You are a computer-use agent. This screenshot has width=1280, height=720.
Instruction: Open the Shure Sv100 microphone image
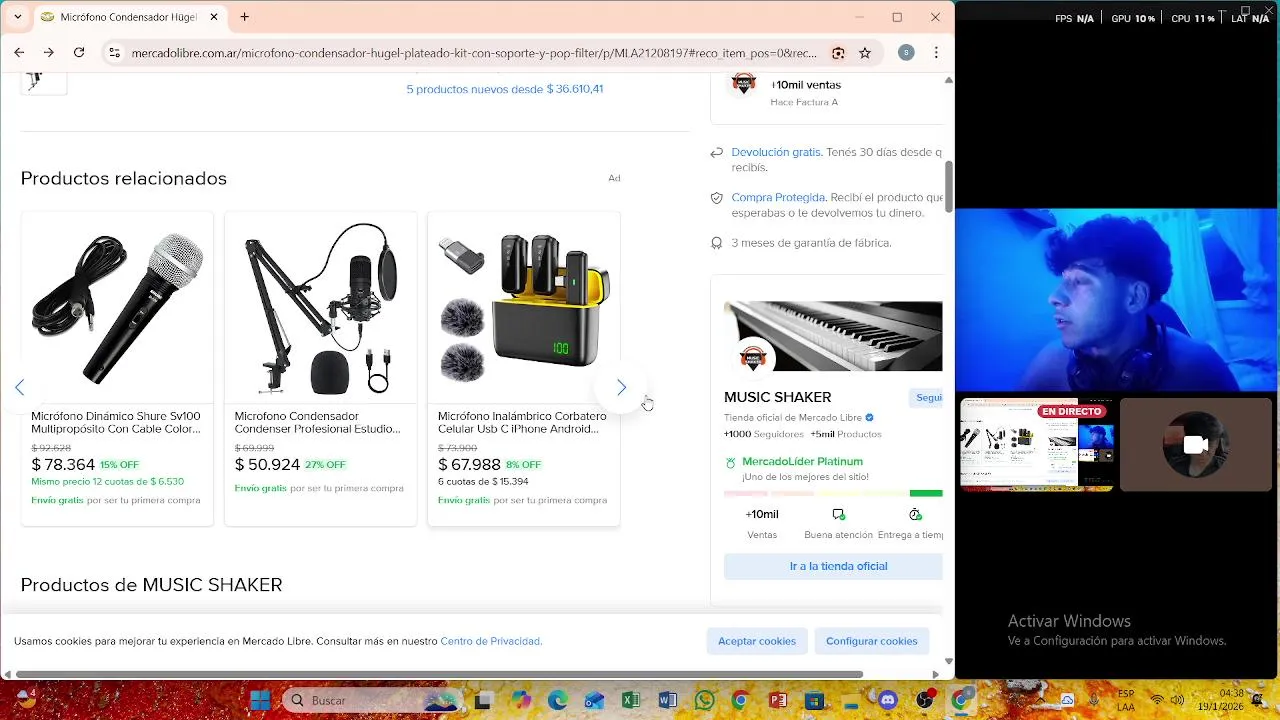click(117, 308)
